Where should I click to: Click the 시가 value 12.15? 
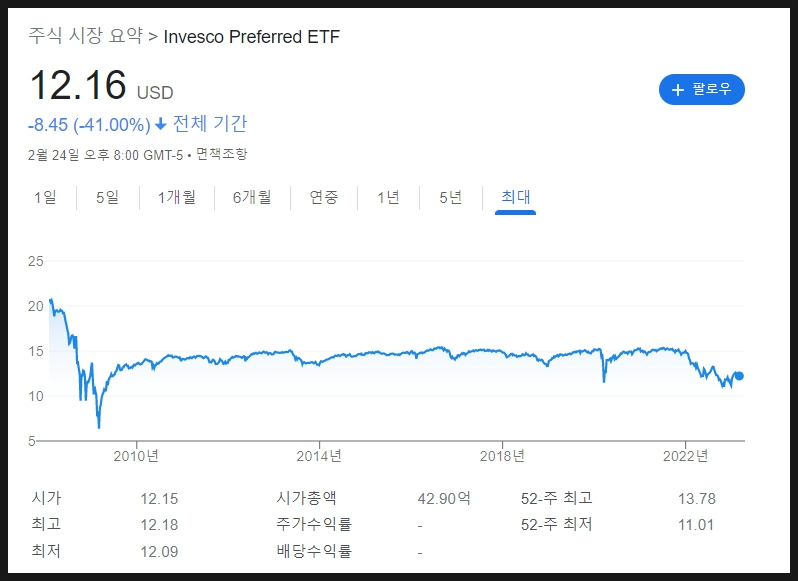coord(159,499)
